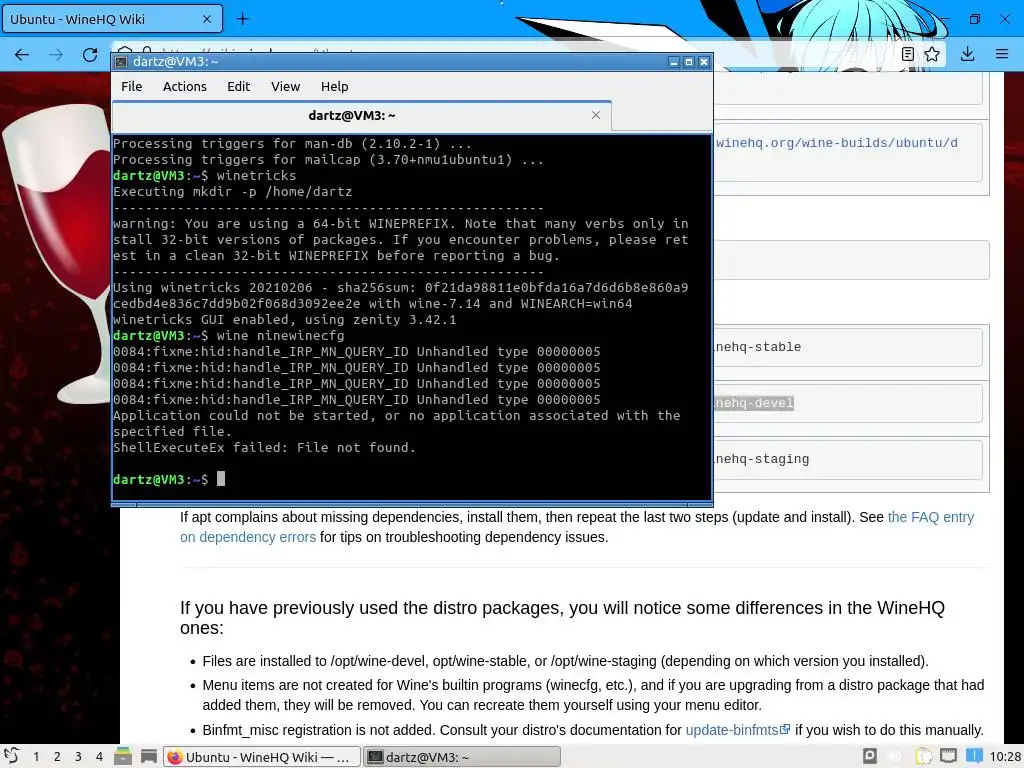The width and height of the screenshot is (1024, 768).
Task: Open the update-binfmts external link
Action: (738, 730)
